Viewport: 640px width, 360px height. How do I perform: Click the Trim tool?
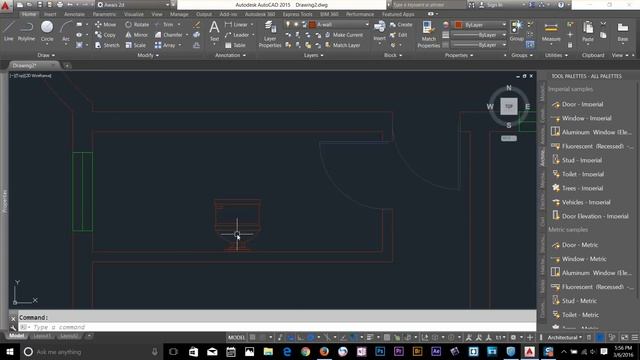point(164,24)
